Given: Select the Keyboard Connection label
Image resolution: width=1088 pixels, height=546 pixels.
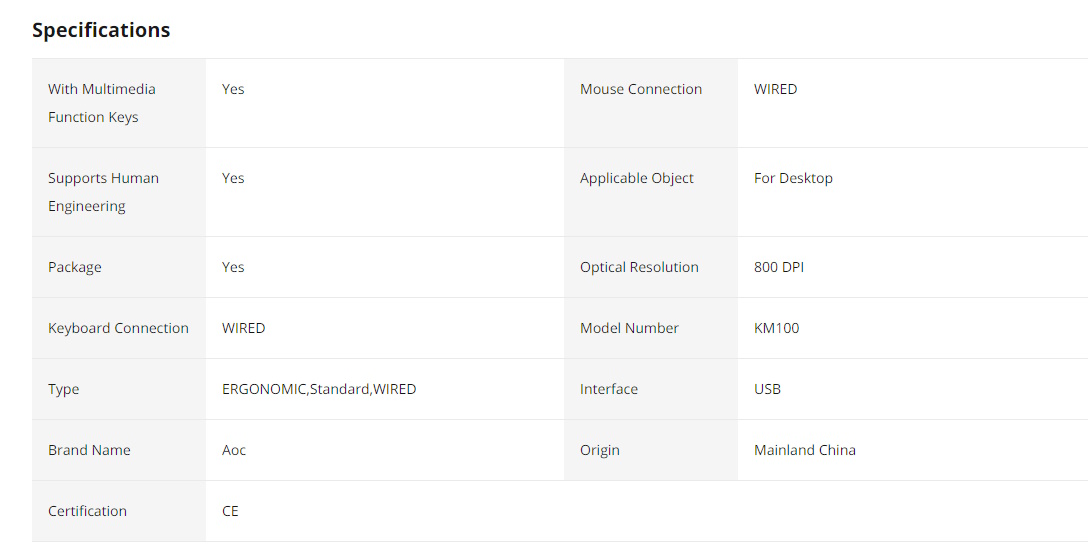Looking at the screenshot, I should tap(118, 328).
